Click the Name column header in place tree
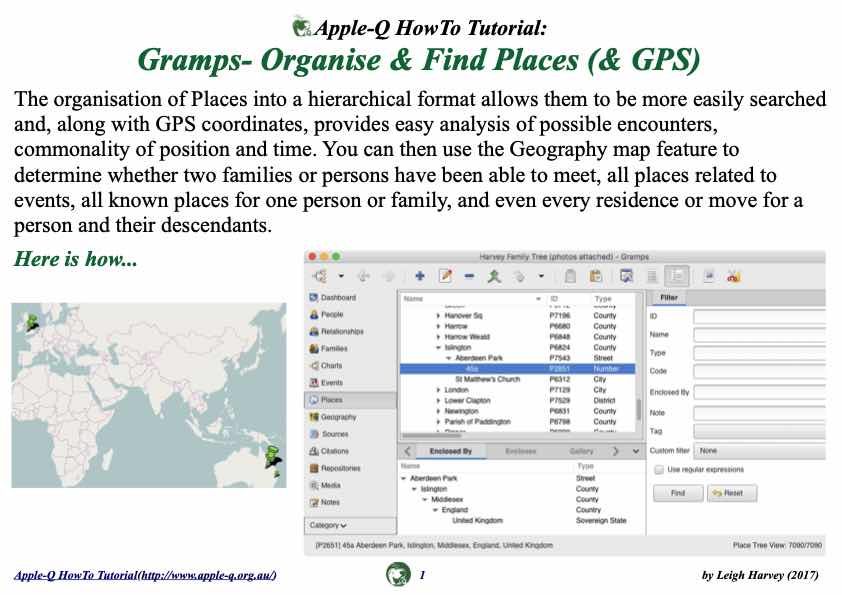This screenshot has height=595, width=842. point(471,299)
